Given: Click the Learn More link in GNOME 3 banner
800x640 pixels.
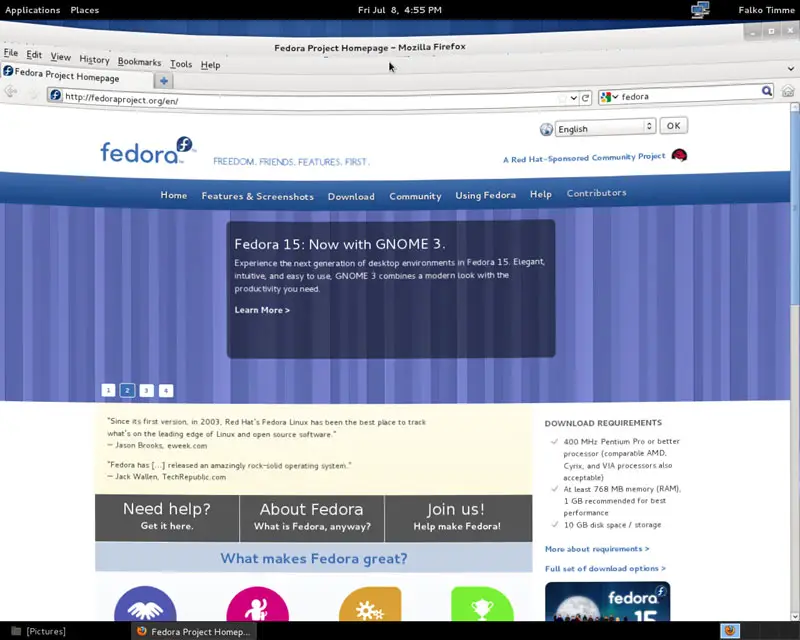Looking at the screenshot, I should [x=262, y=310].
